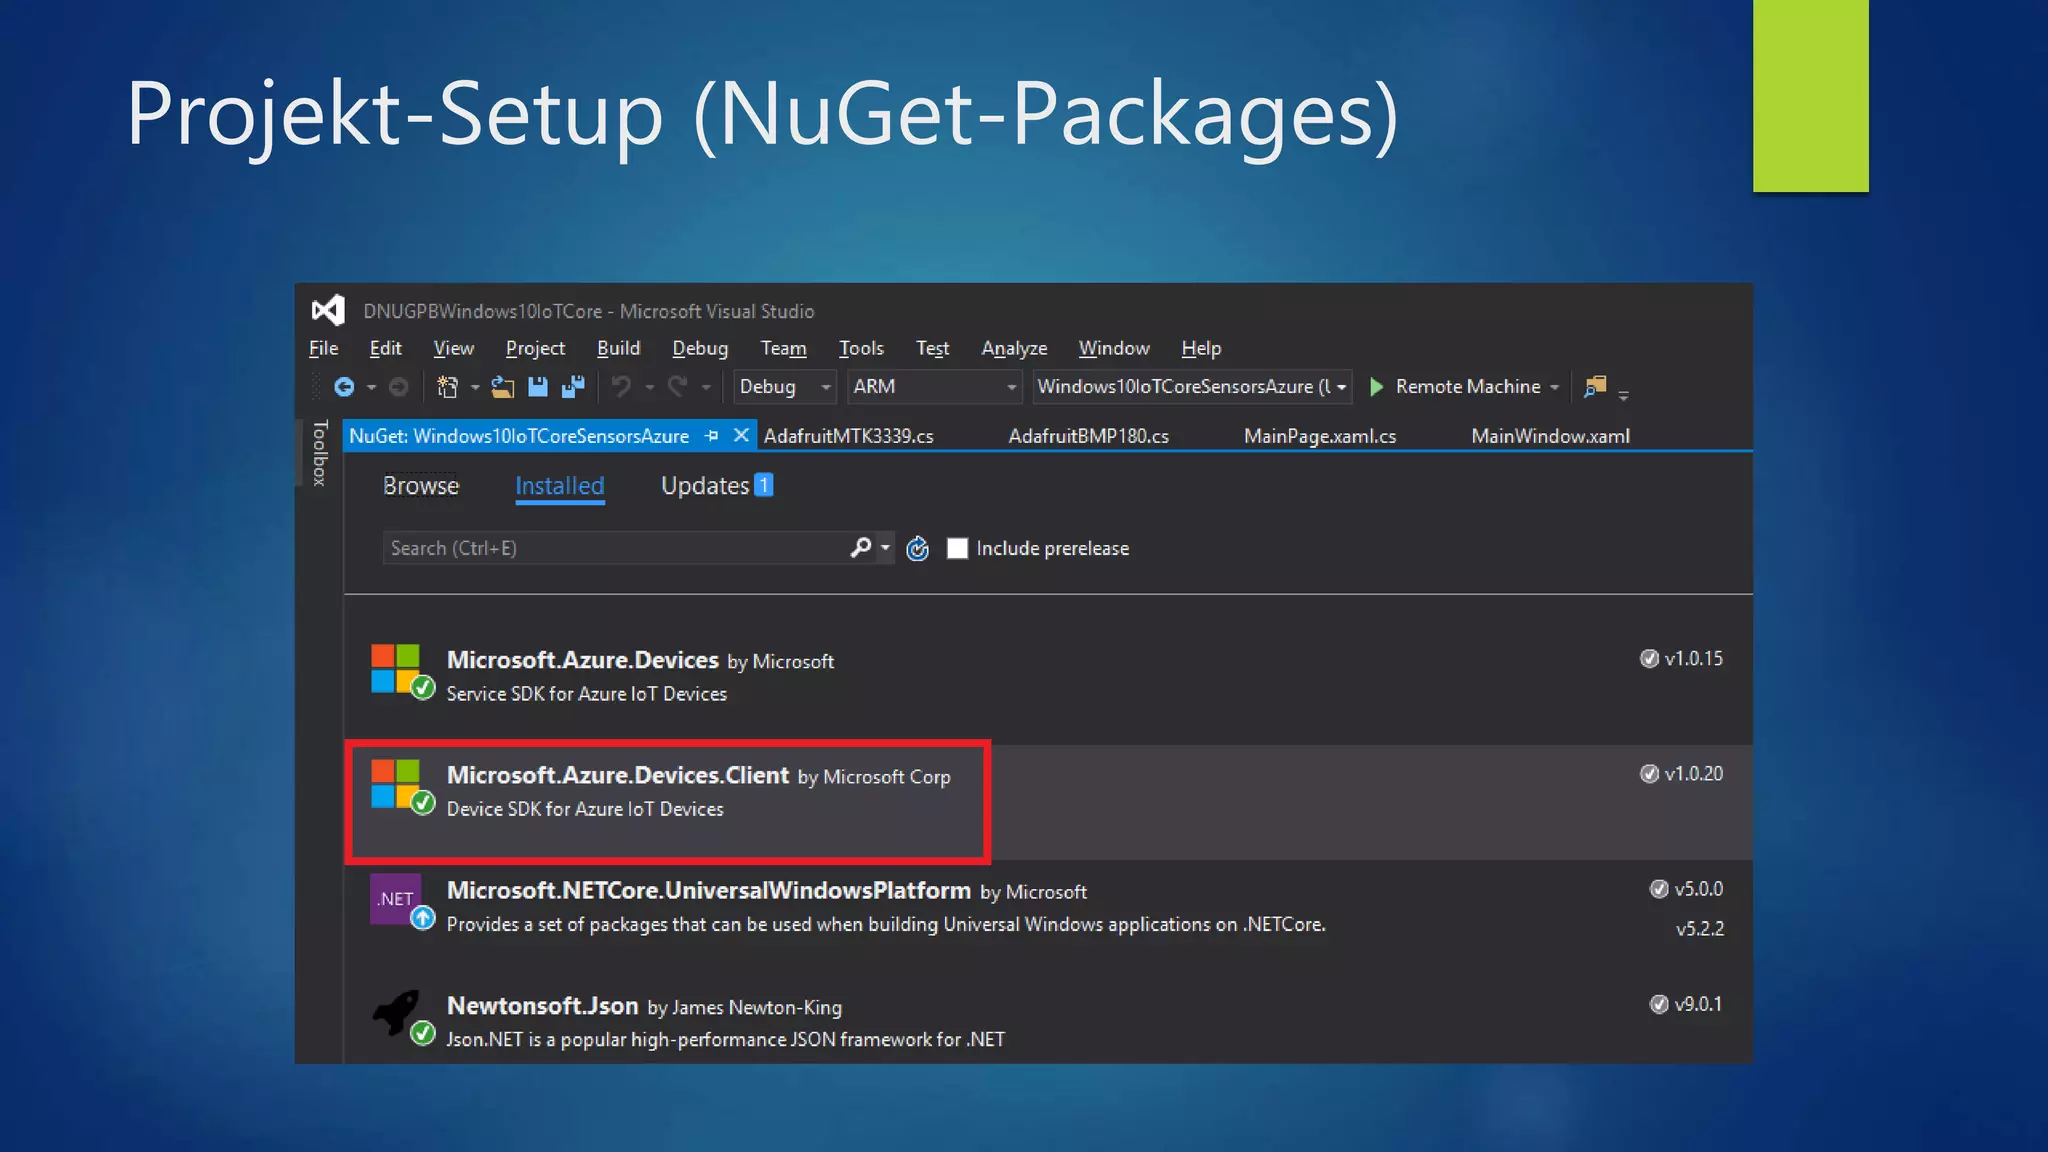Image resolution: width=2048 pixels, height=1152 pixels.
Task: Open the AdafruitBMP180.cs document tab
Action: tap(1088, 436)
